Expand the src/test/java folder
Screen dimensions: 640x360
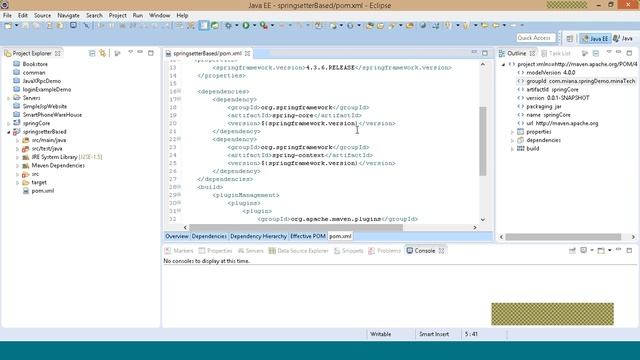pos(18,149)
